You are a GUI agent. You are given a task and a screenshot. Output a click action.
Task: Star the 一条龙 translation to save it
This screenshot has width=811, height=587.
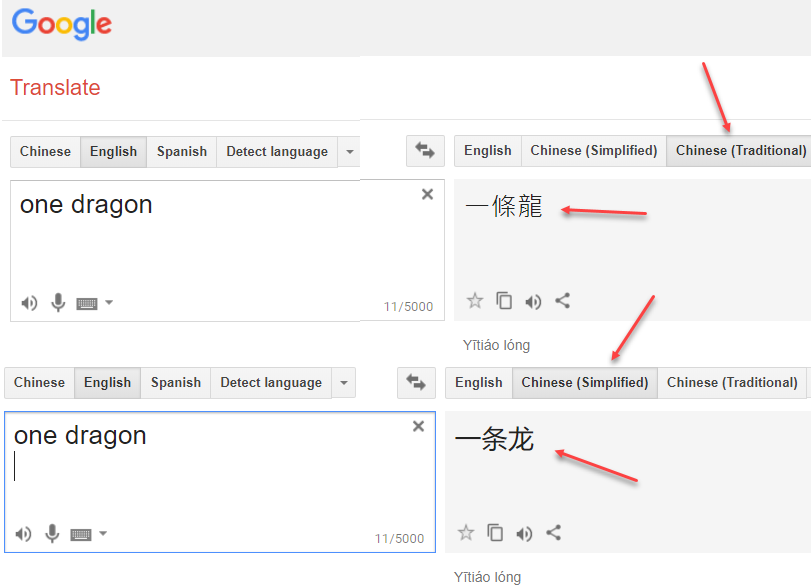coord(466,533)
